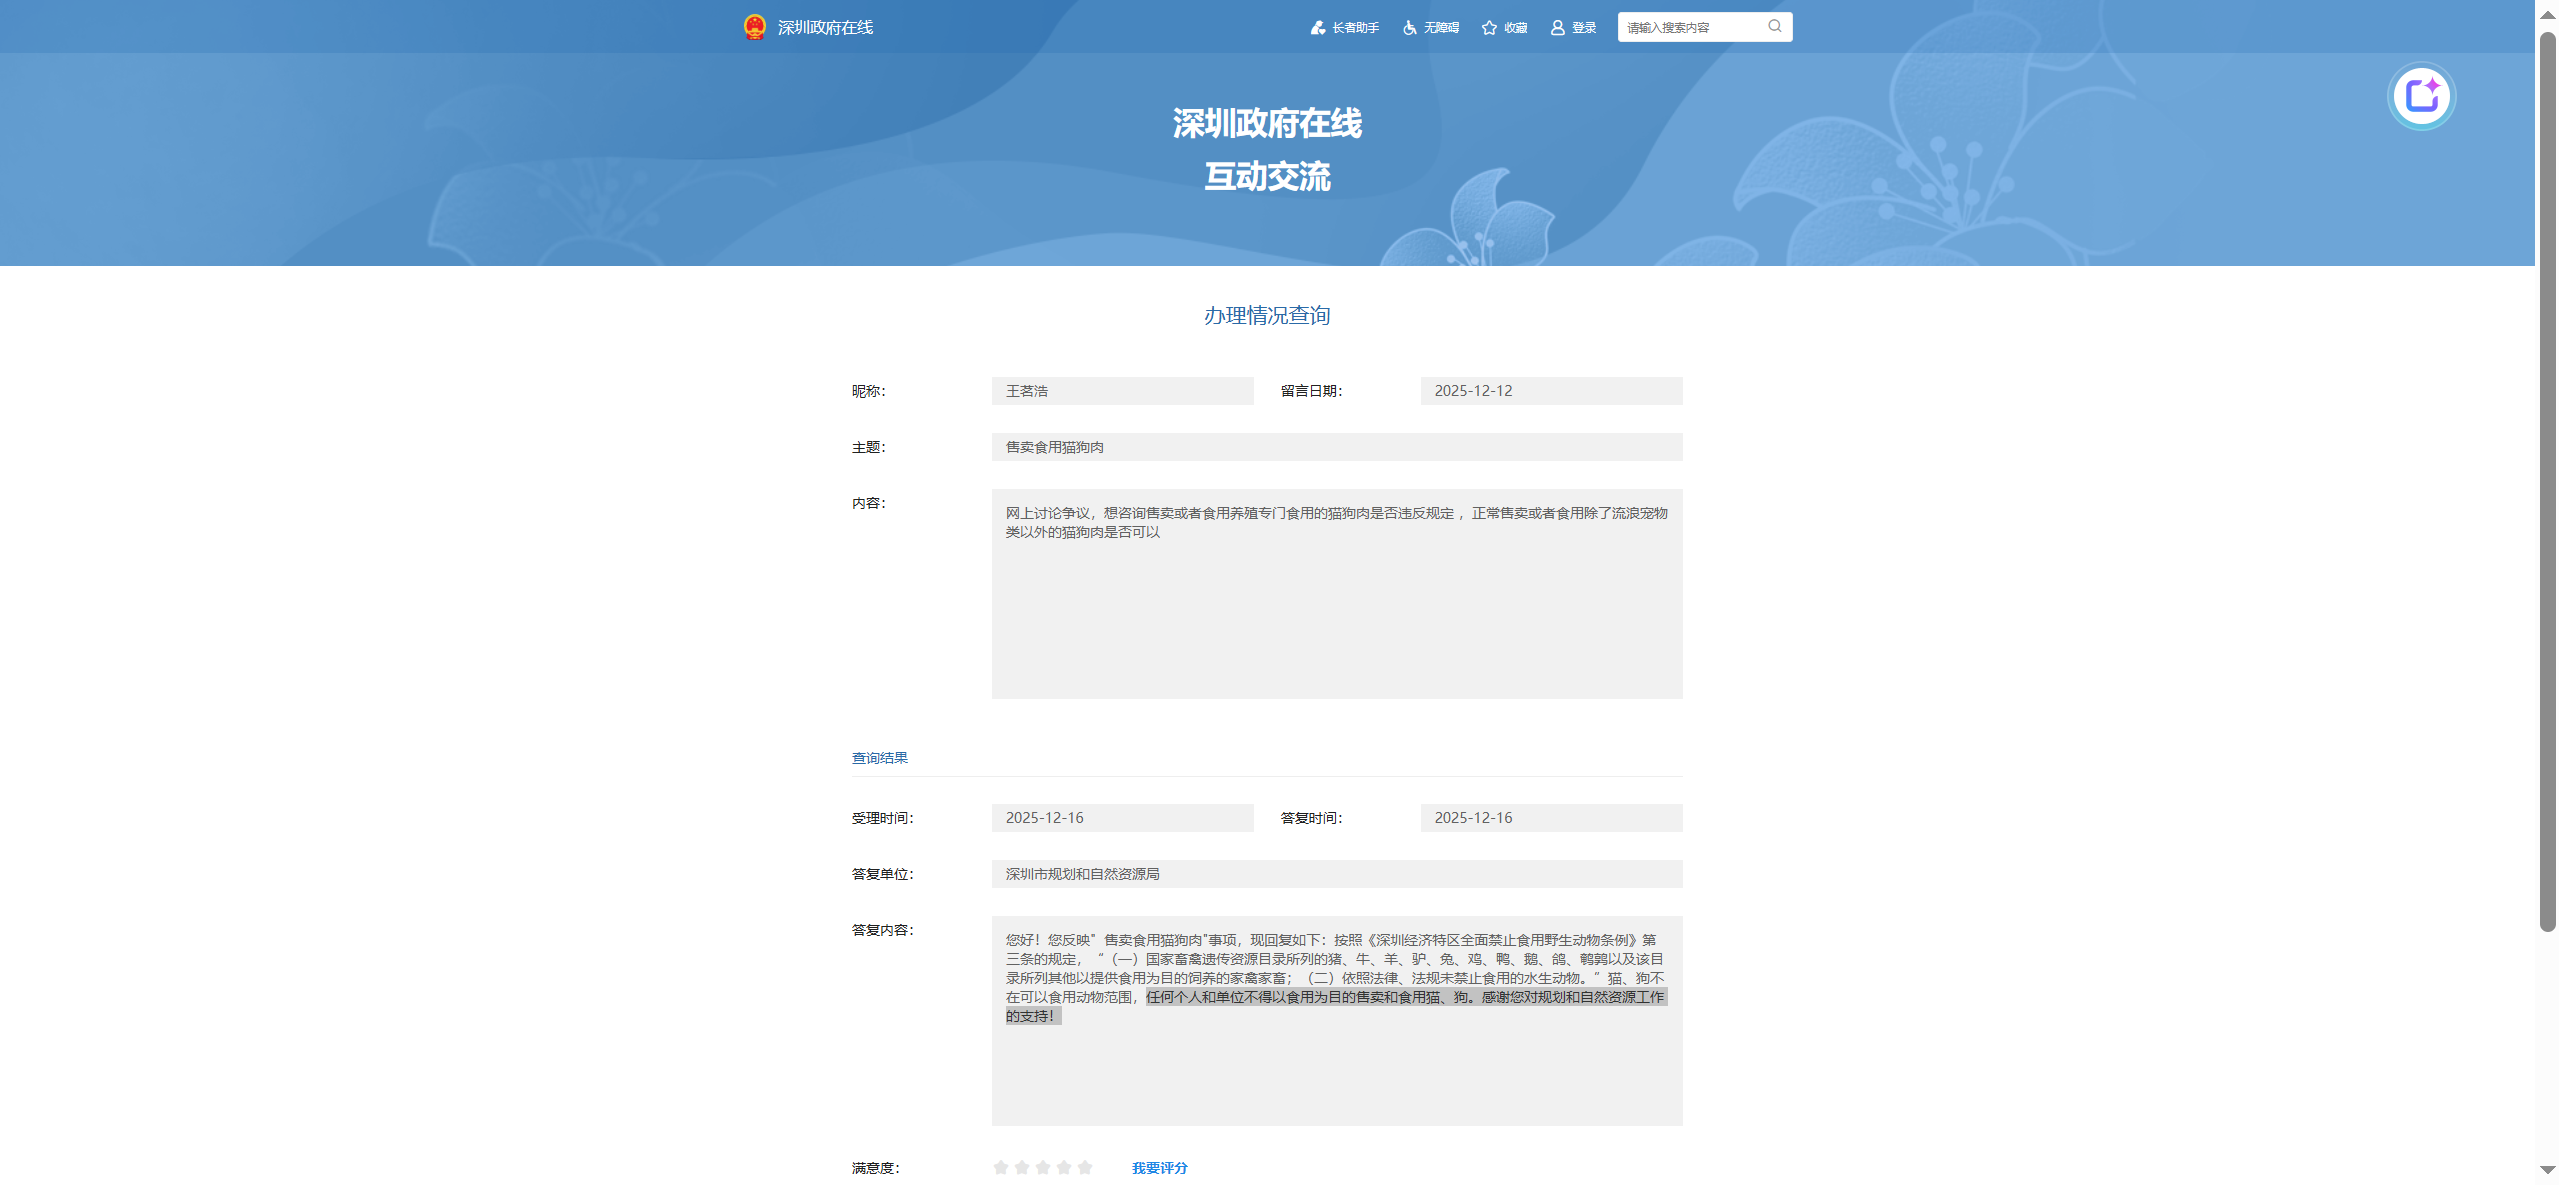The height and width of the screenshot is (1185, 2559).
Task: Select the third satisfaction star
Action: coord(1043,1167)
